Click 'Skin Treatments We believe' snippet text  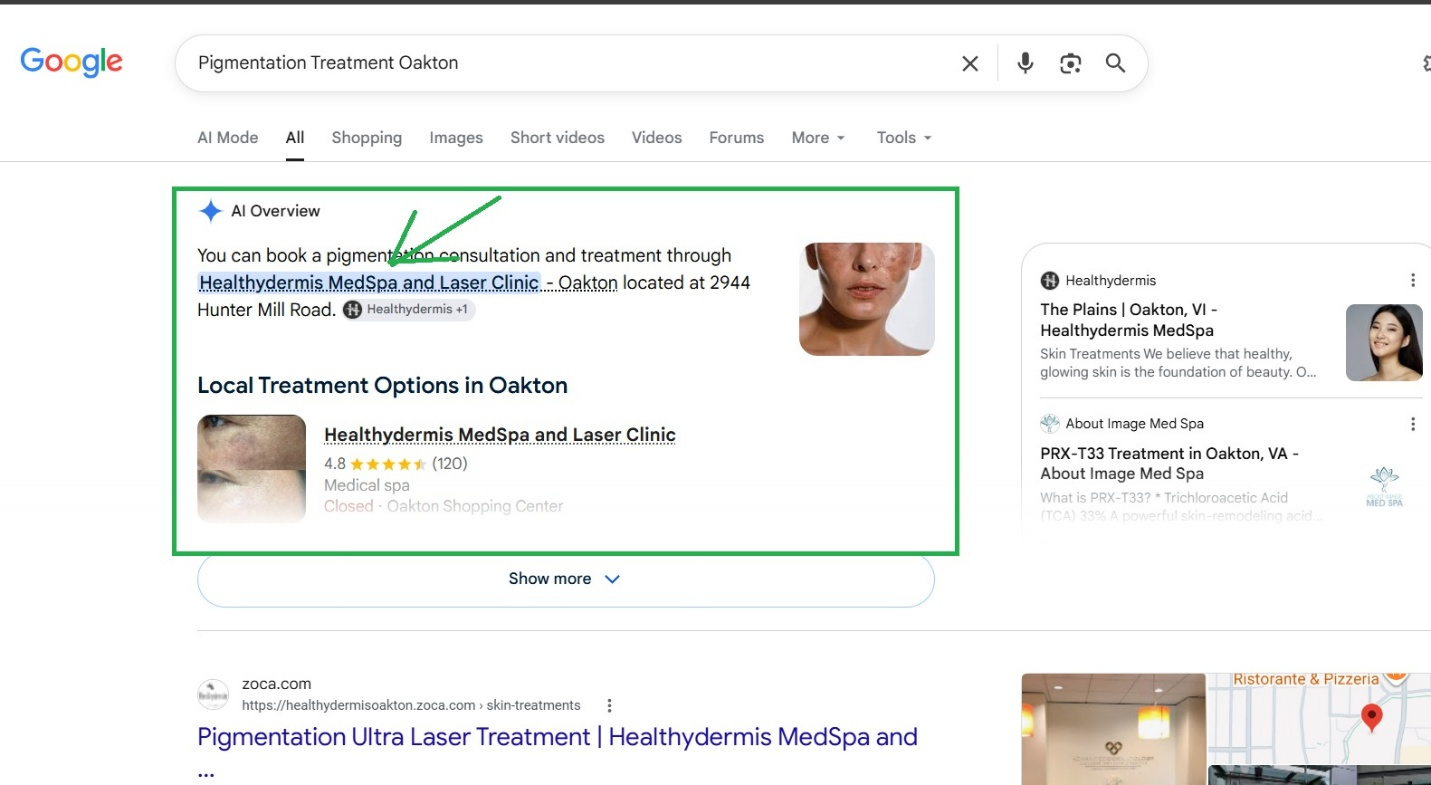1178,363
